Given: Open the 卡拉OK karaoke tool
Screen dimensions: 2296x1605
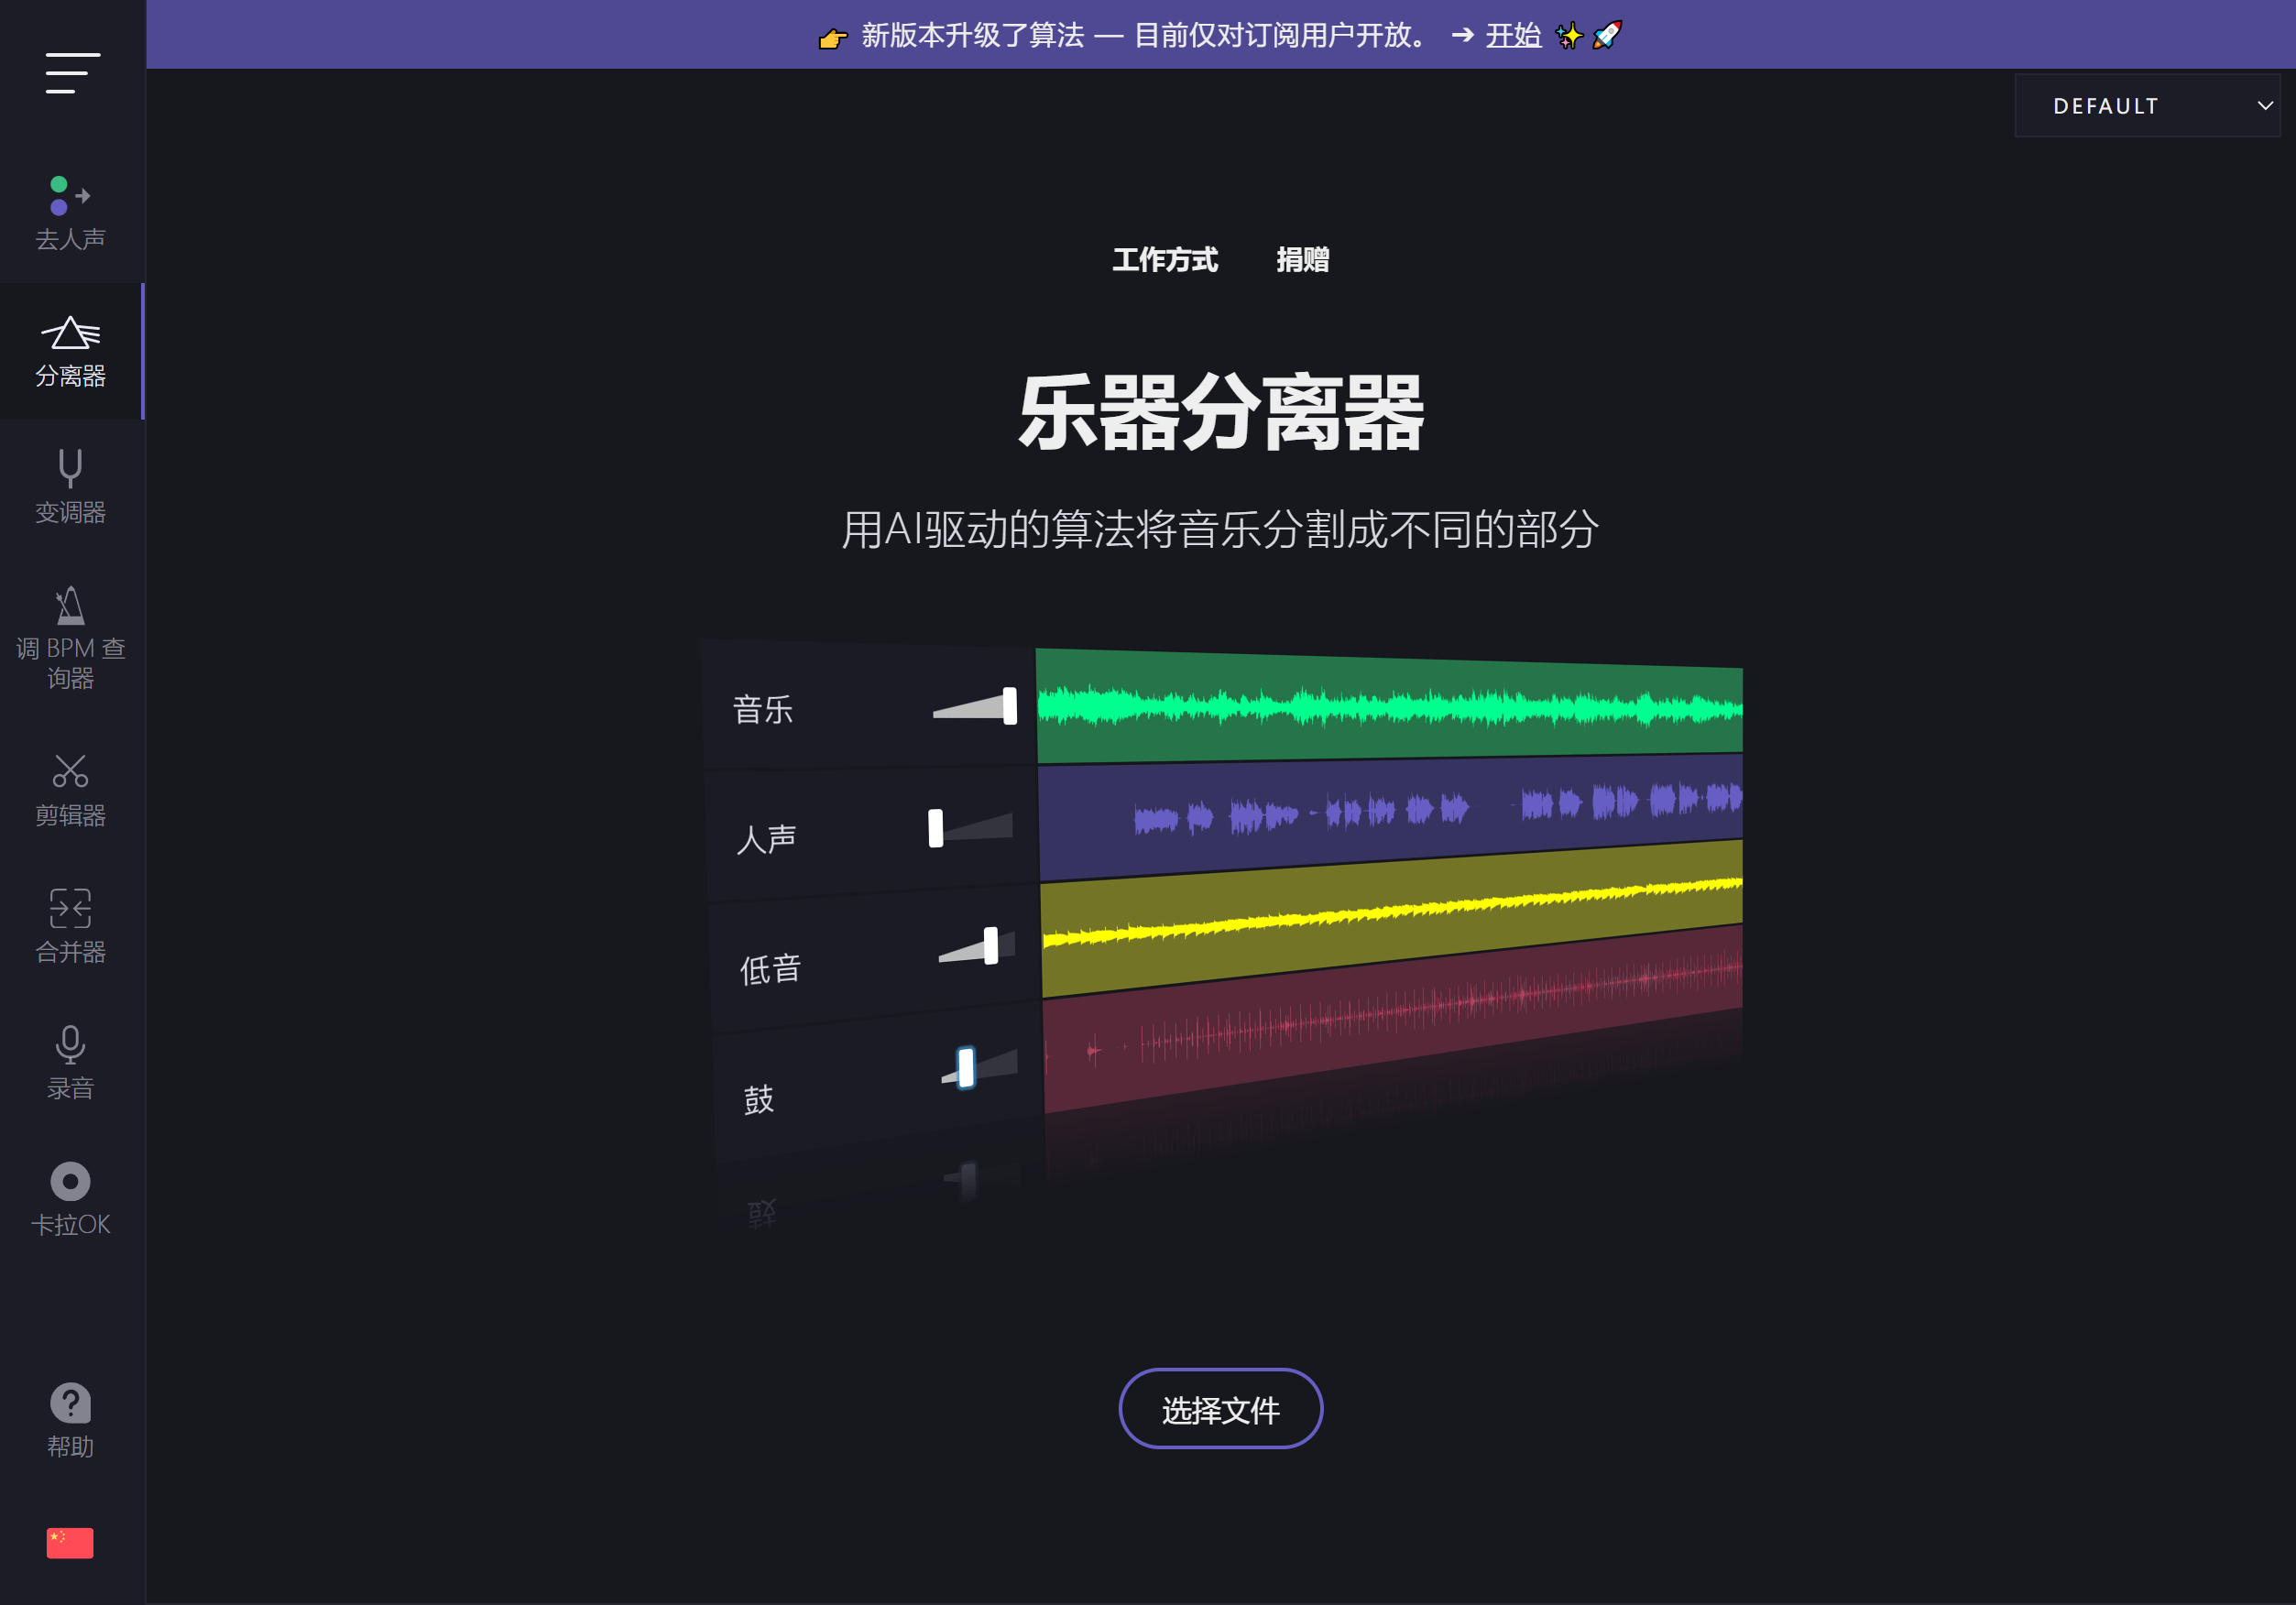Looking at the screenshot, I should point(71,1198).
